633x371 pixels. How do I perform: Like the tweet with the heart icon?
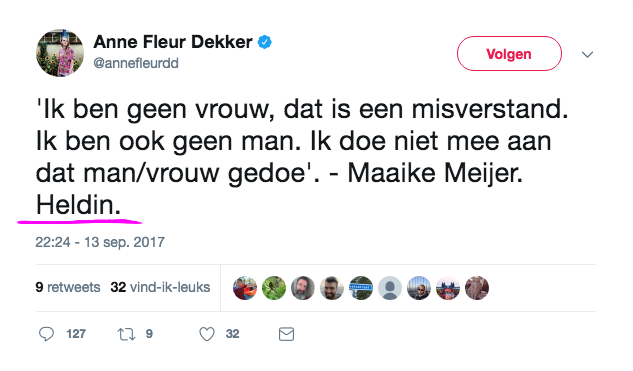click(207, 334)
